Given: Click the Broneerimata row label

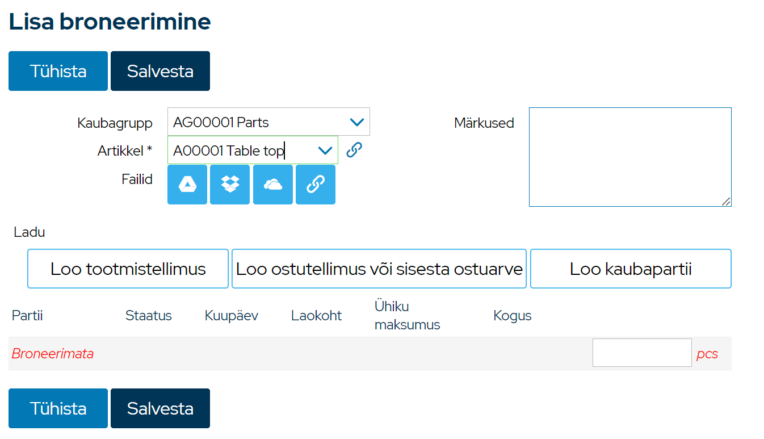Looking at the screenshot, I should (53, 353).
